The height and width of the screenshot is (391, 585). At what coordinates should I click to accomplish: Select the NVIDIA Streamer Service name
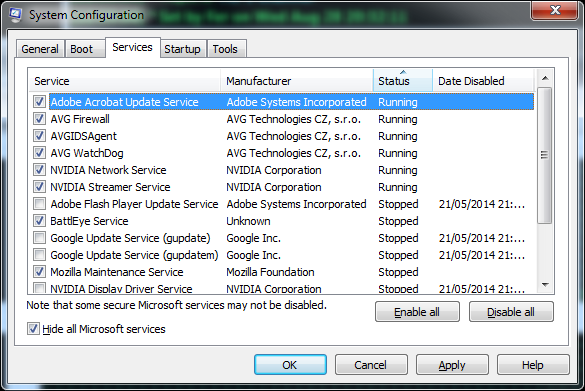click(x=110, y=187)
